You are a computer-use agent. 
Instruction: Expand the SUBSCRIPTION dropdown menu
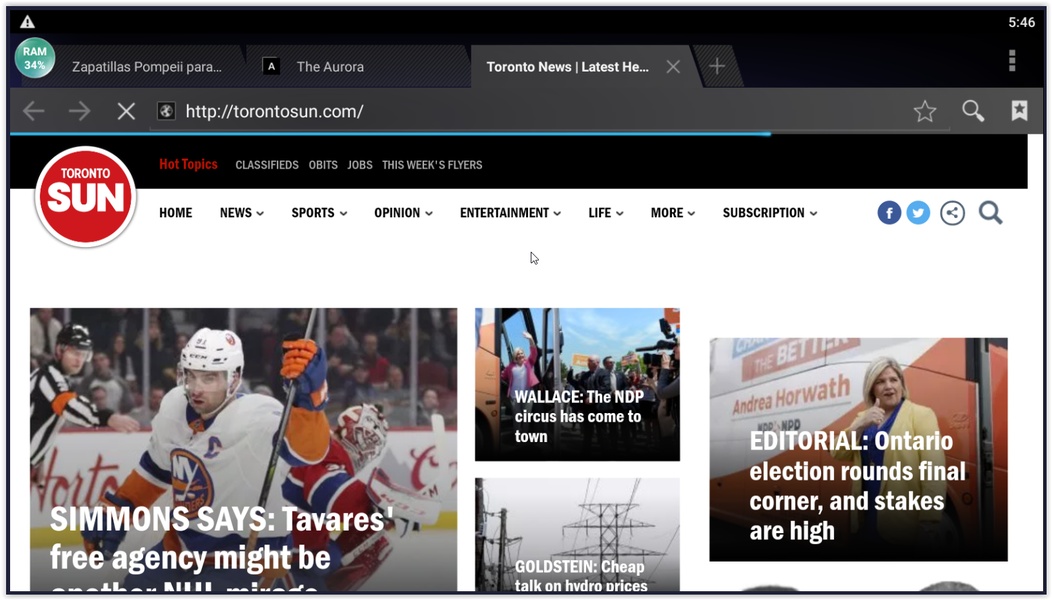click(770, 213)
